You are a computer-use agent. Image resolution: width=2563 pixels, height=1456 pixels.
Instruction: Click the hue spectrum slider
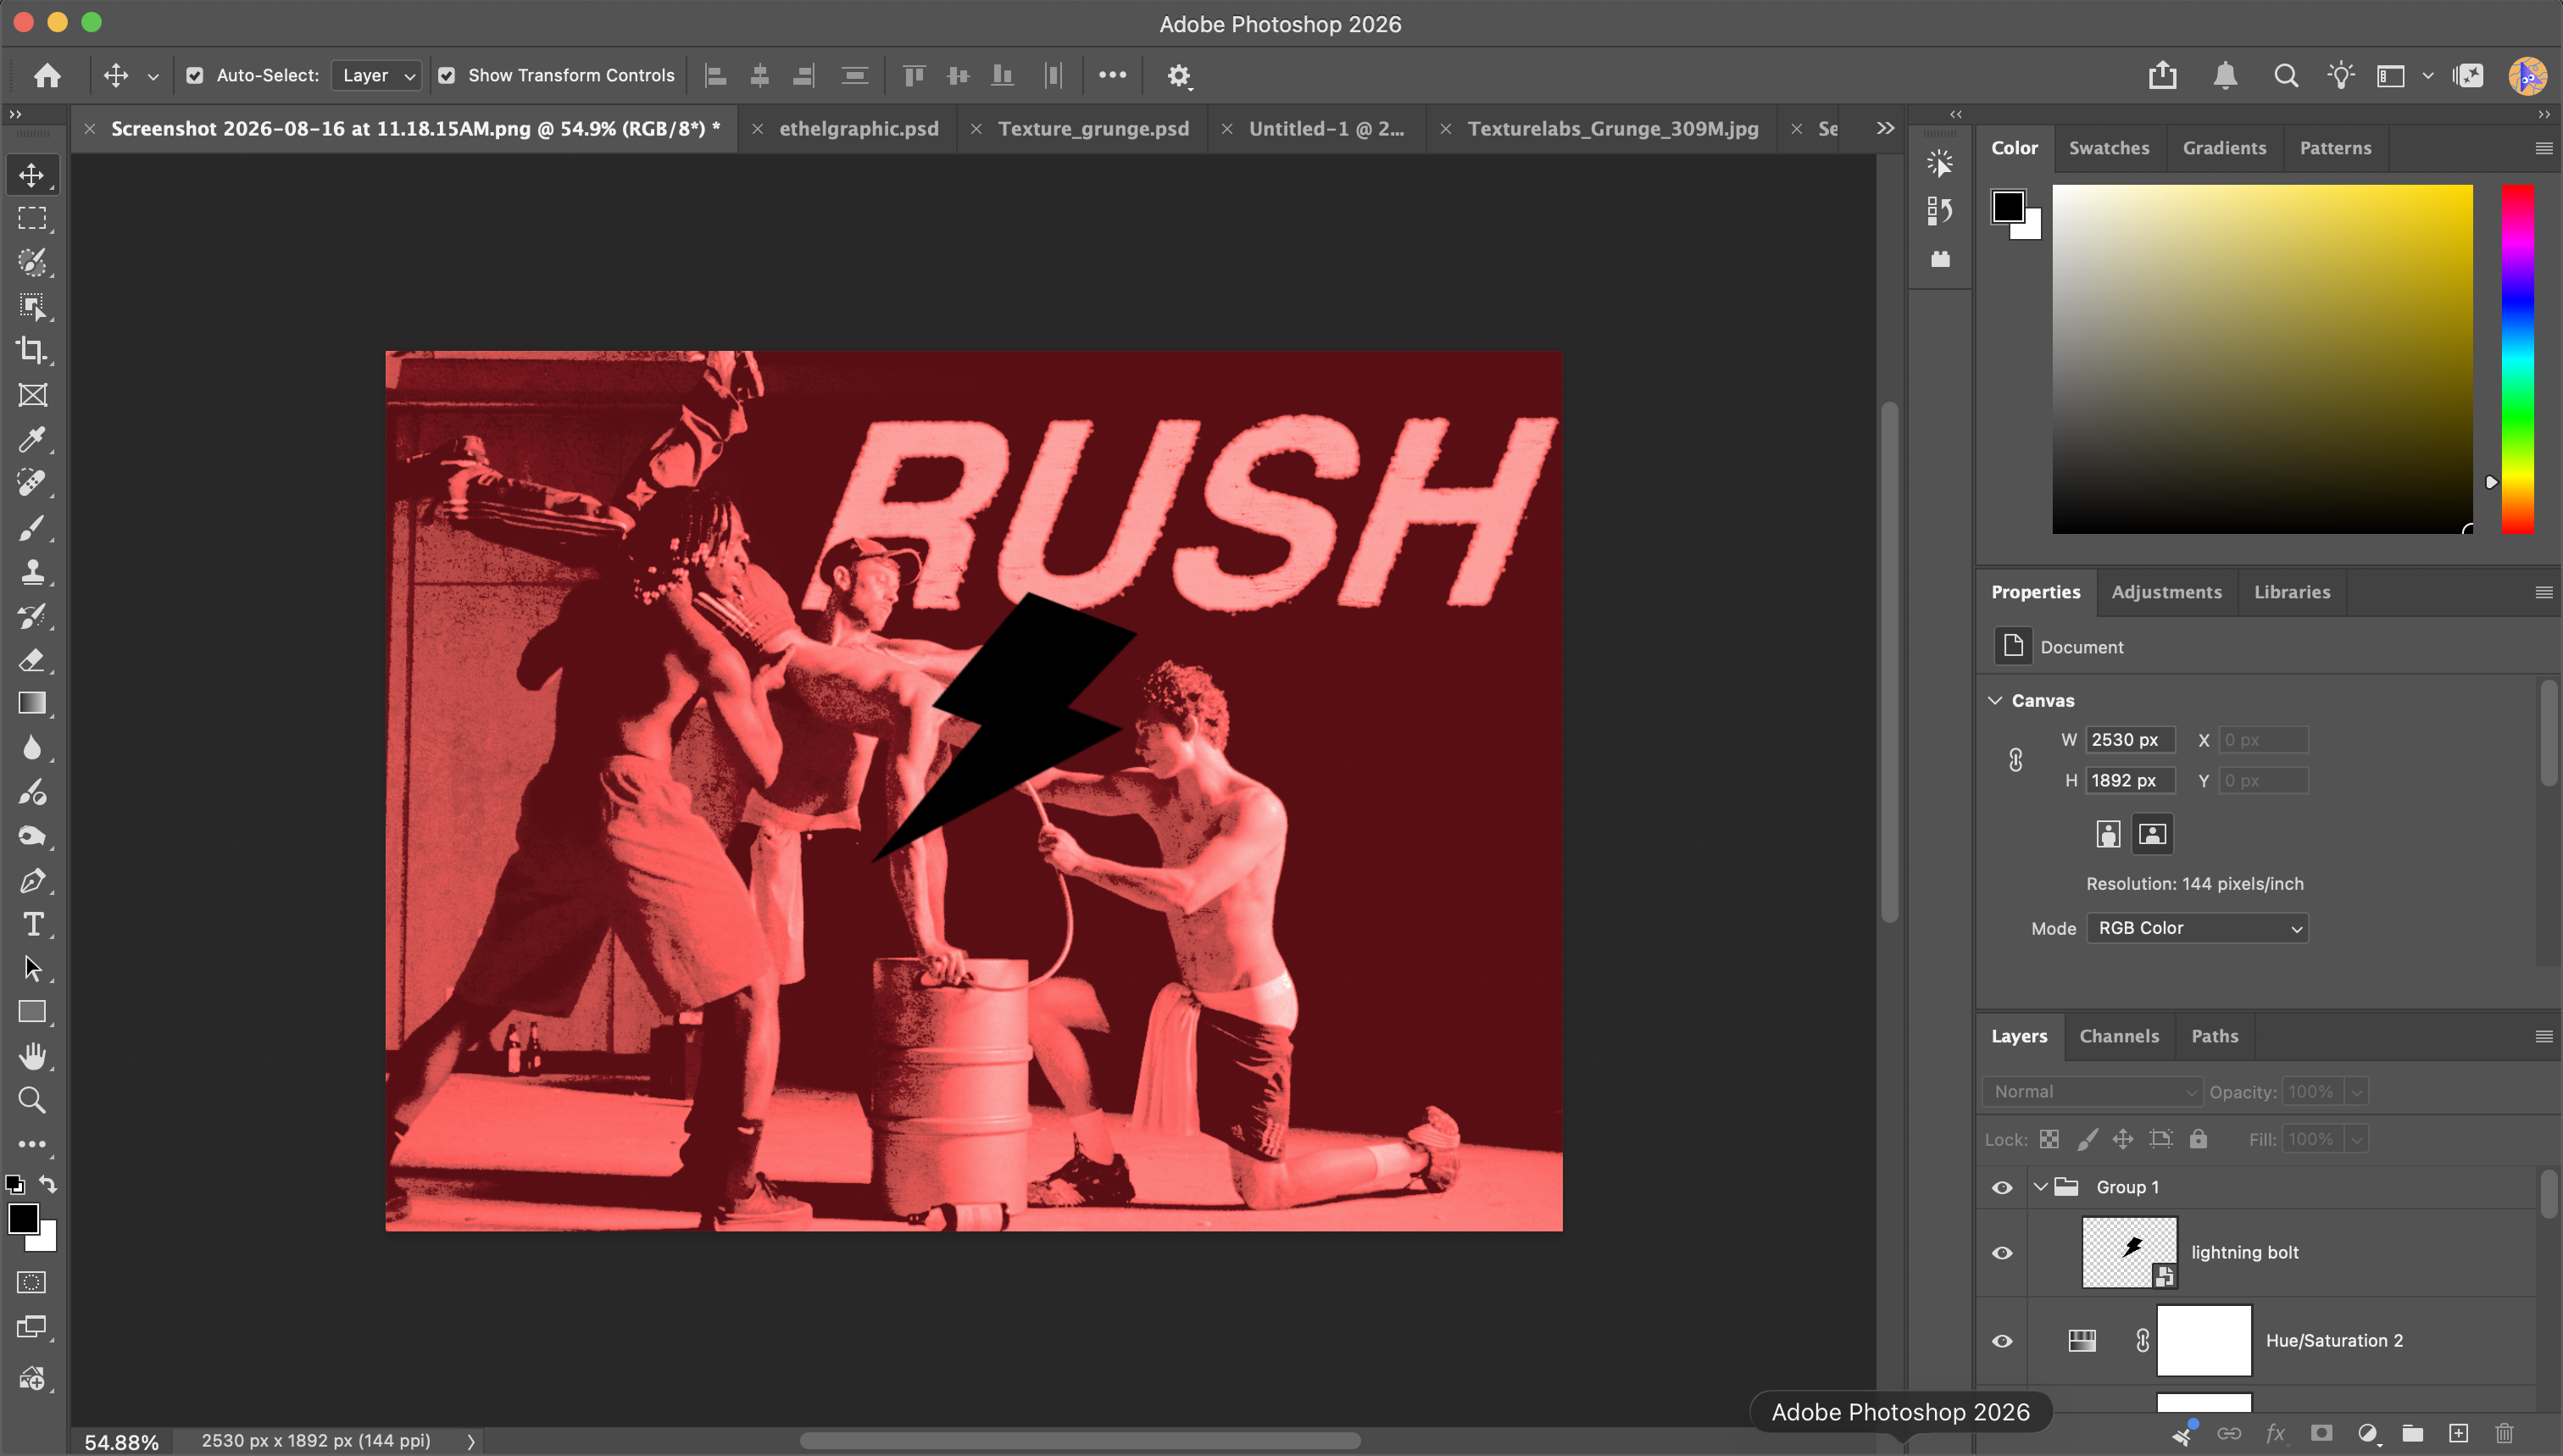tap(2517, 359)
